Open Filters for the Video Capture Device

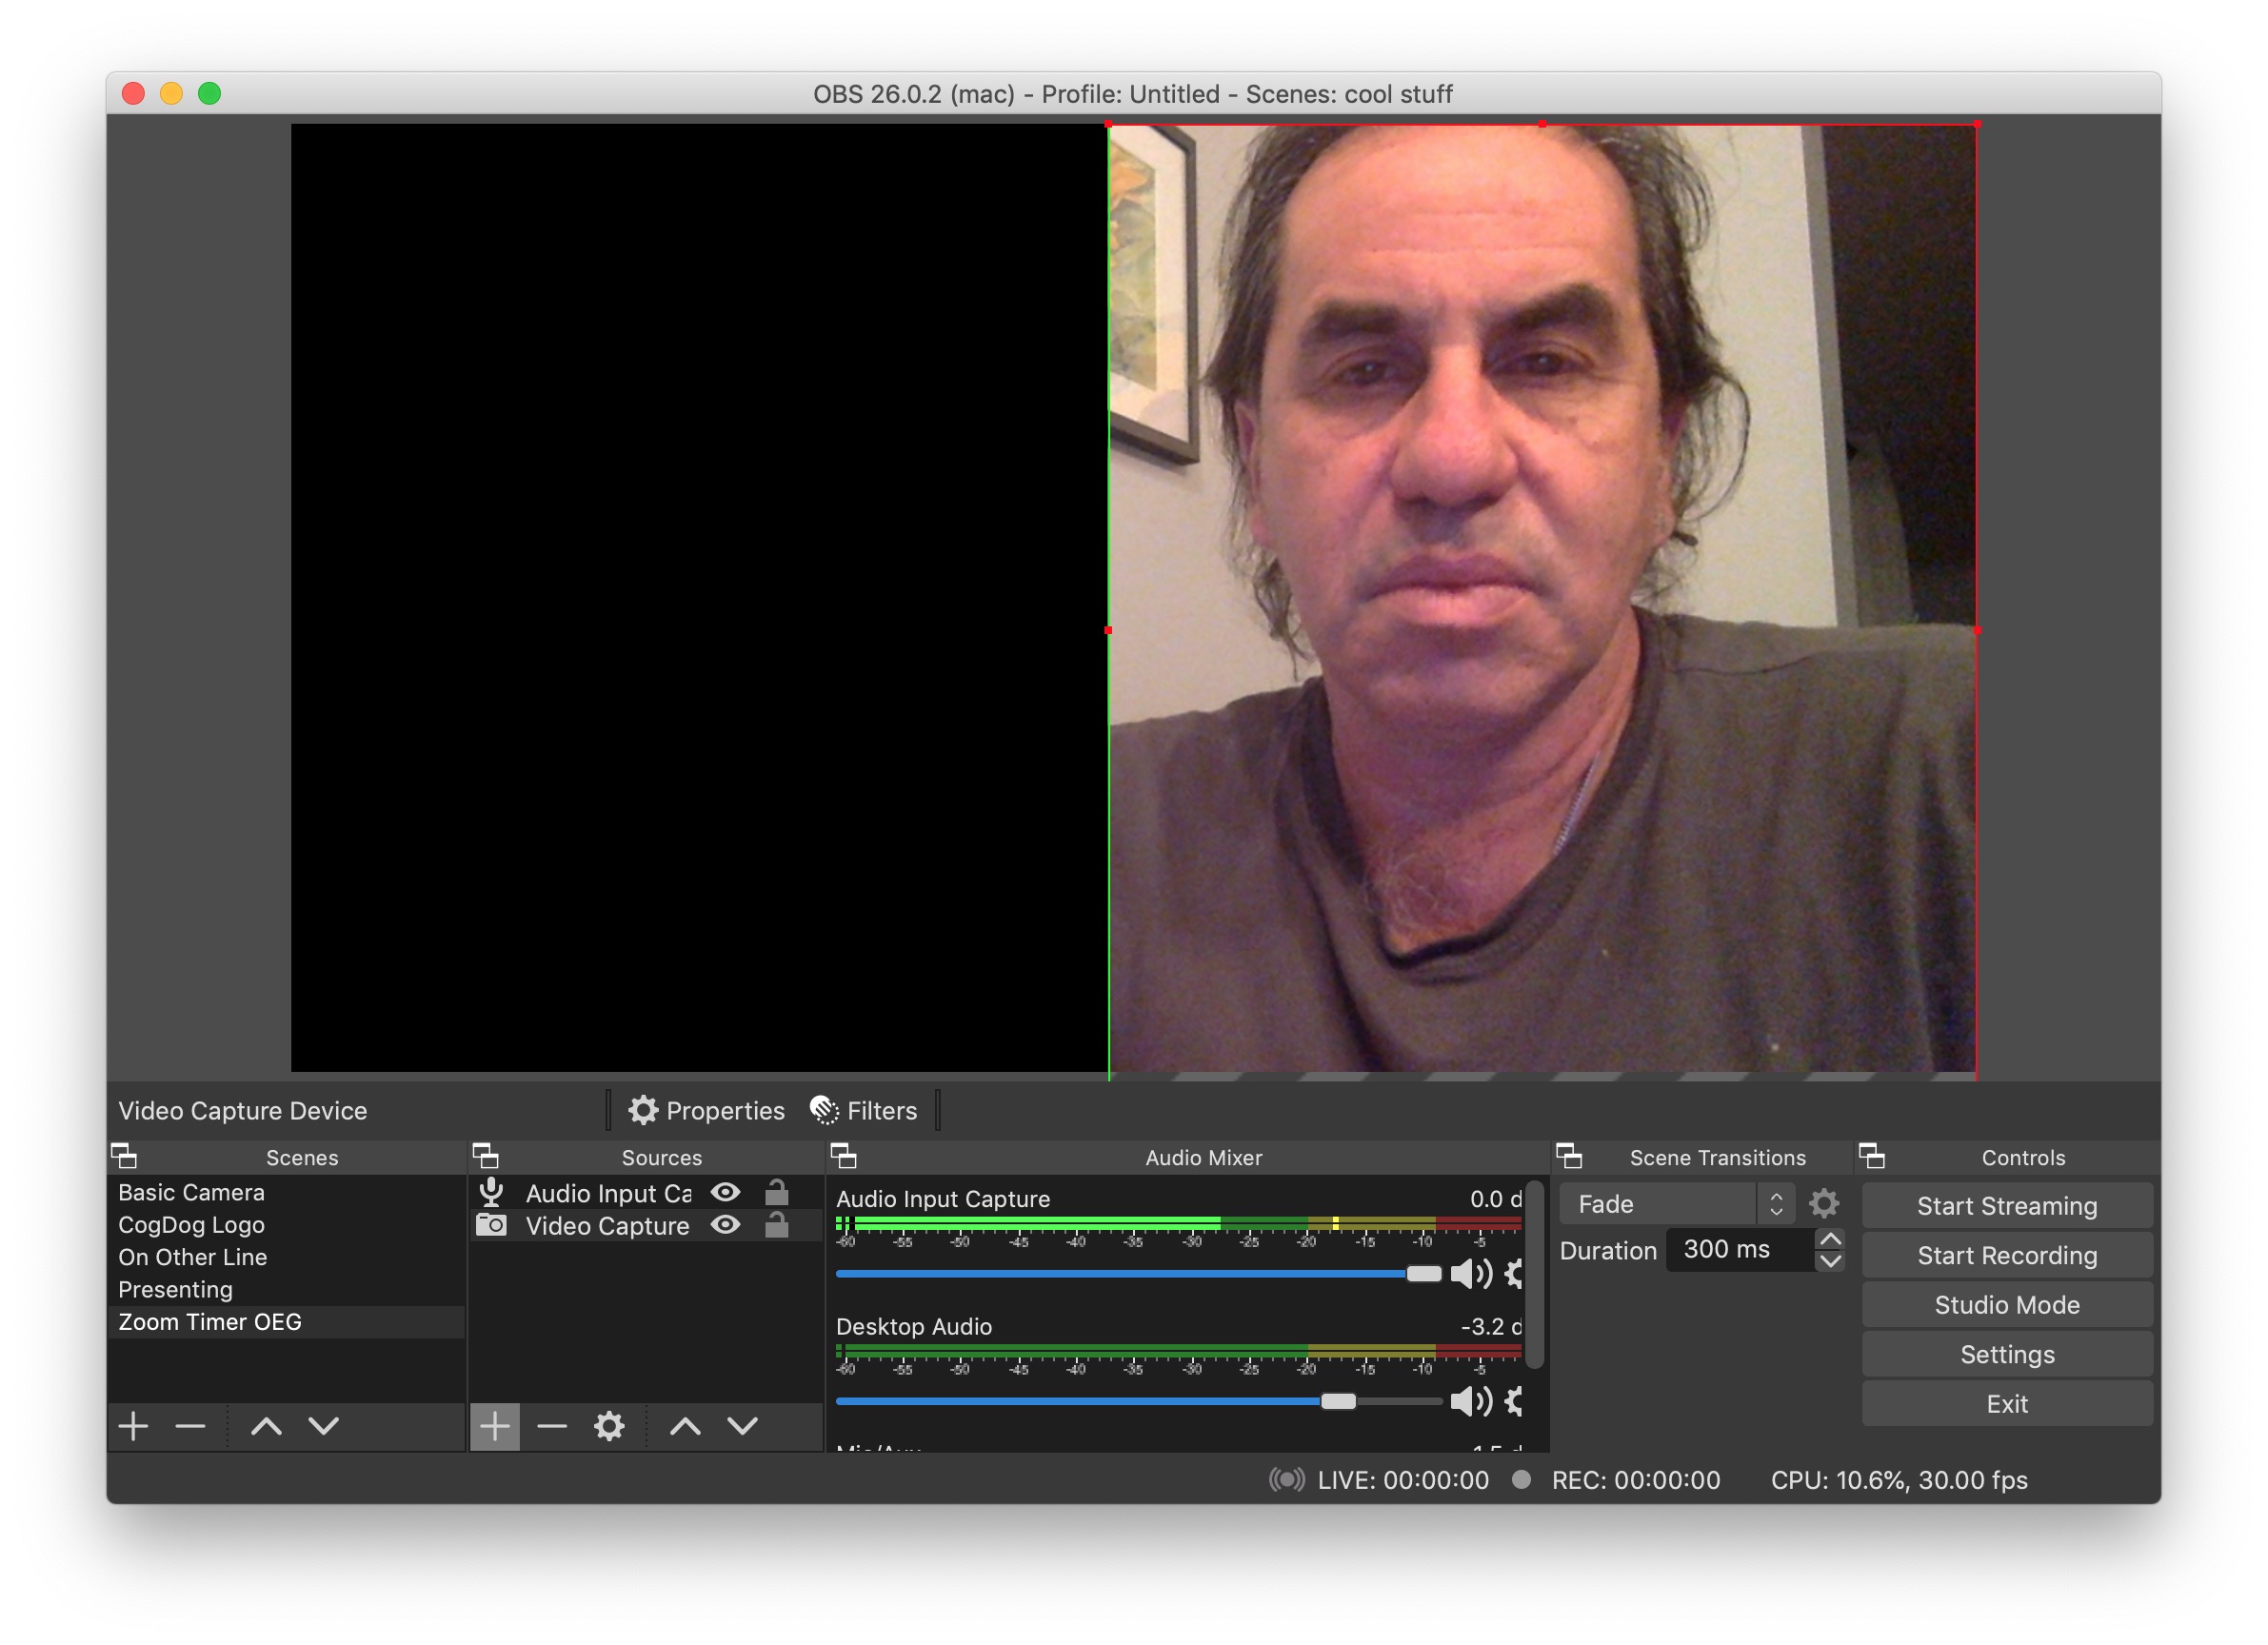865,1110
